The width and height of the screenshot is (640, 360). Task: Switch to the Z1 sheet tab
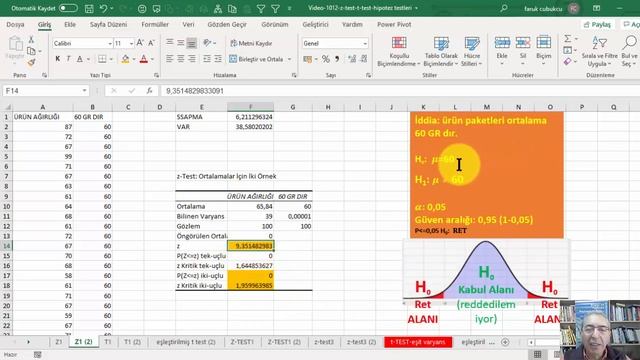tap(58, 342)
